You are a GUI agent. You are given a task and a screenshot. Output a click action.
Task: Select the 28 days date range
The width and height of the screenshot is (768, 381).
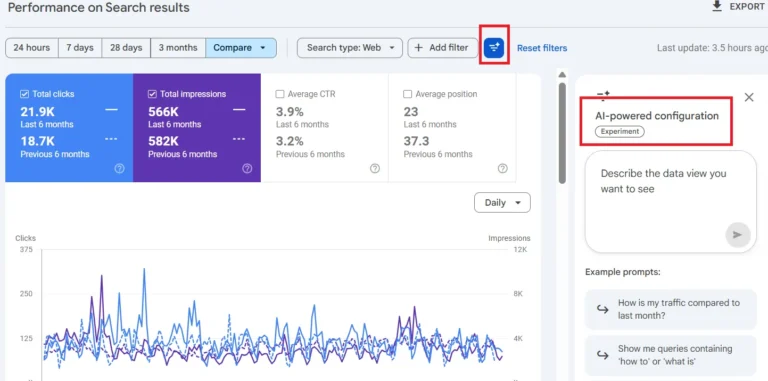tap(126, 48)
